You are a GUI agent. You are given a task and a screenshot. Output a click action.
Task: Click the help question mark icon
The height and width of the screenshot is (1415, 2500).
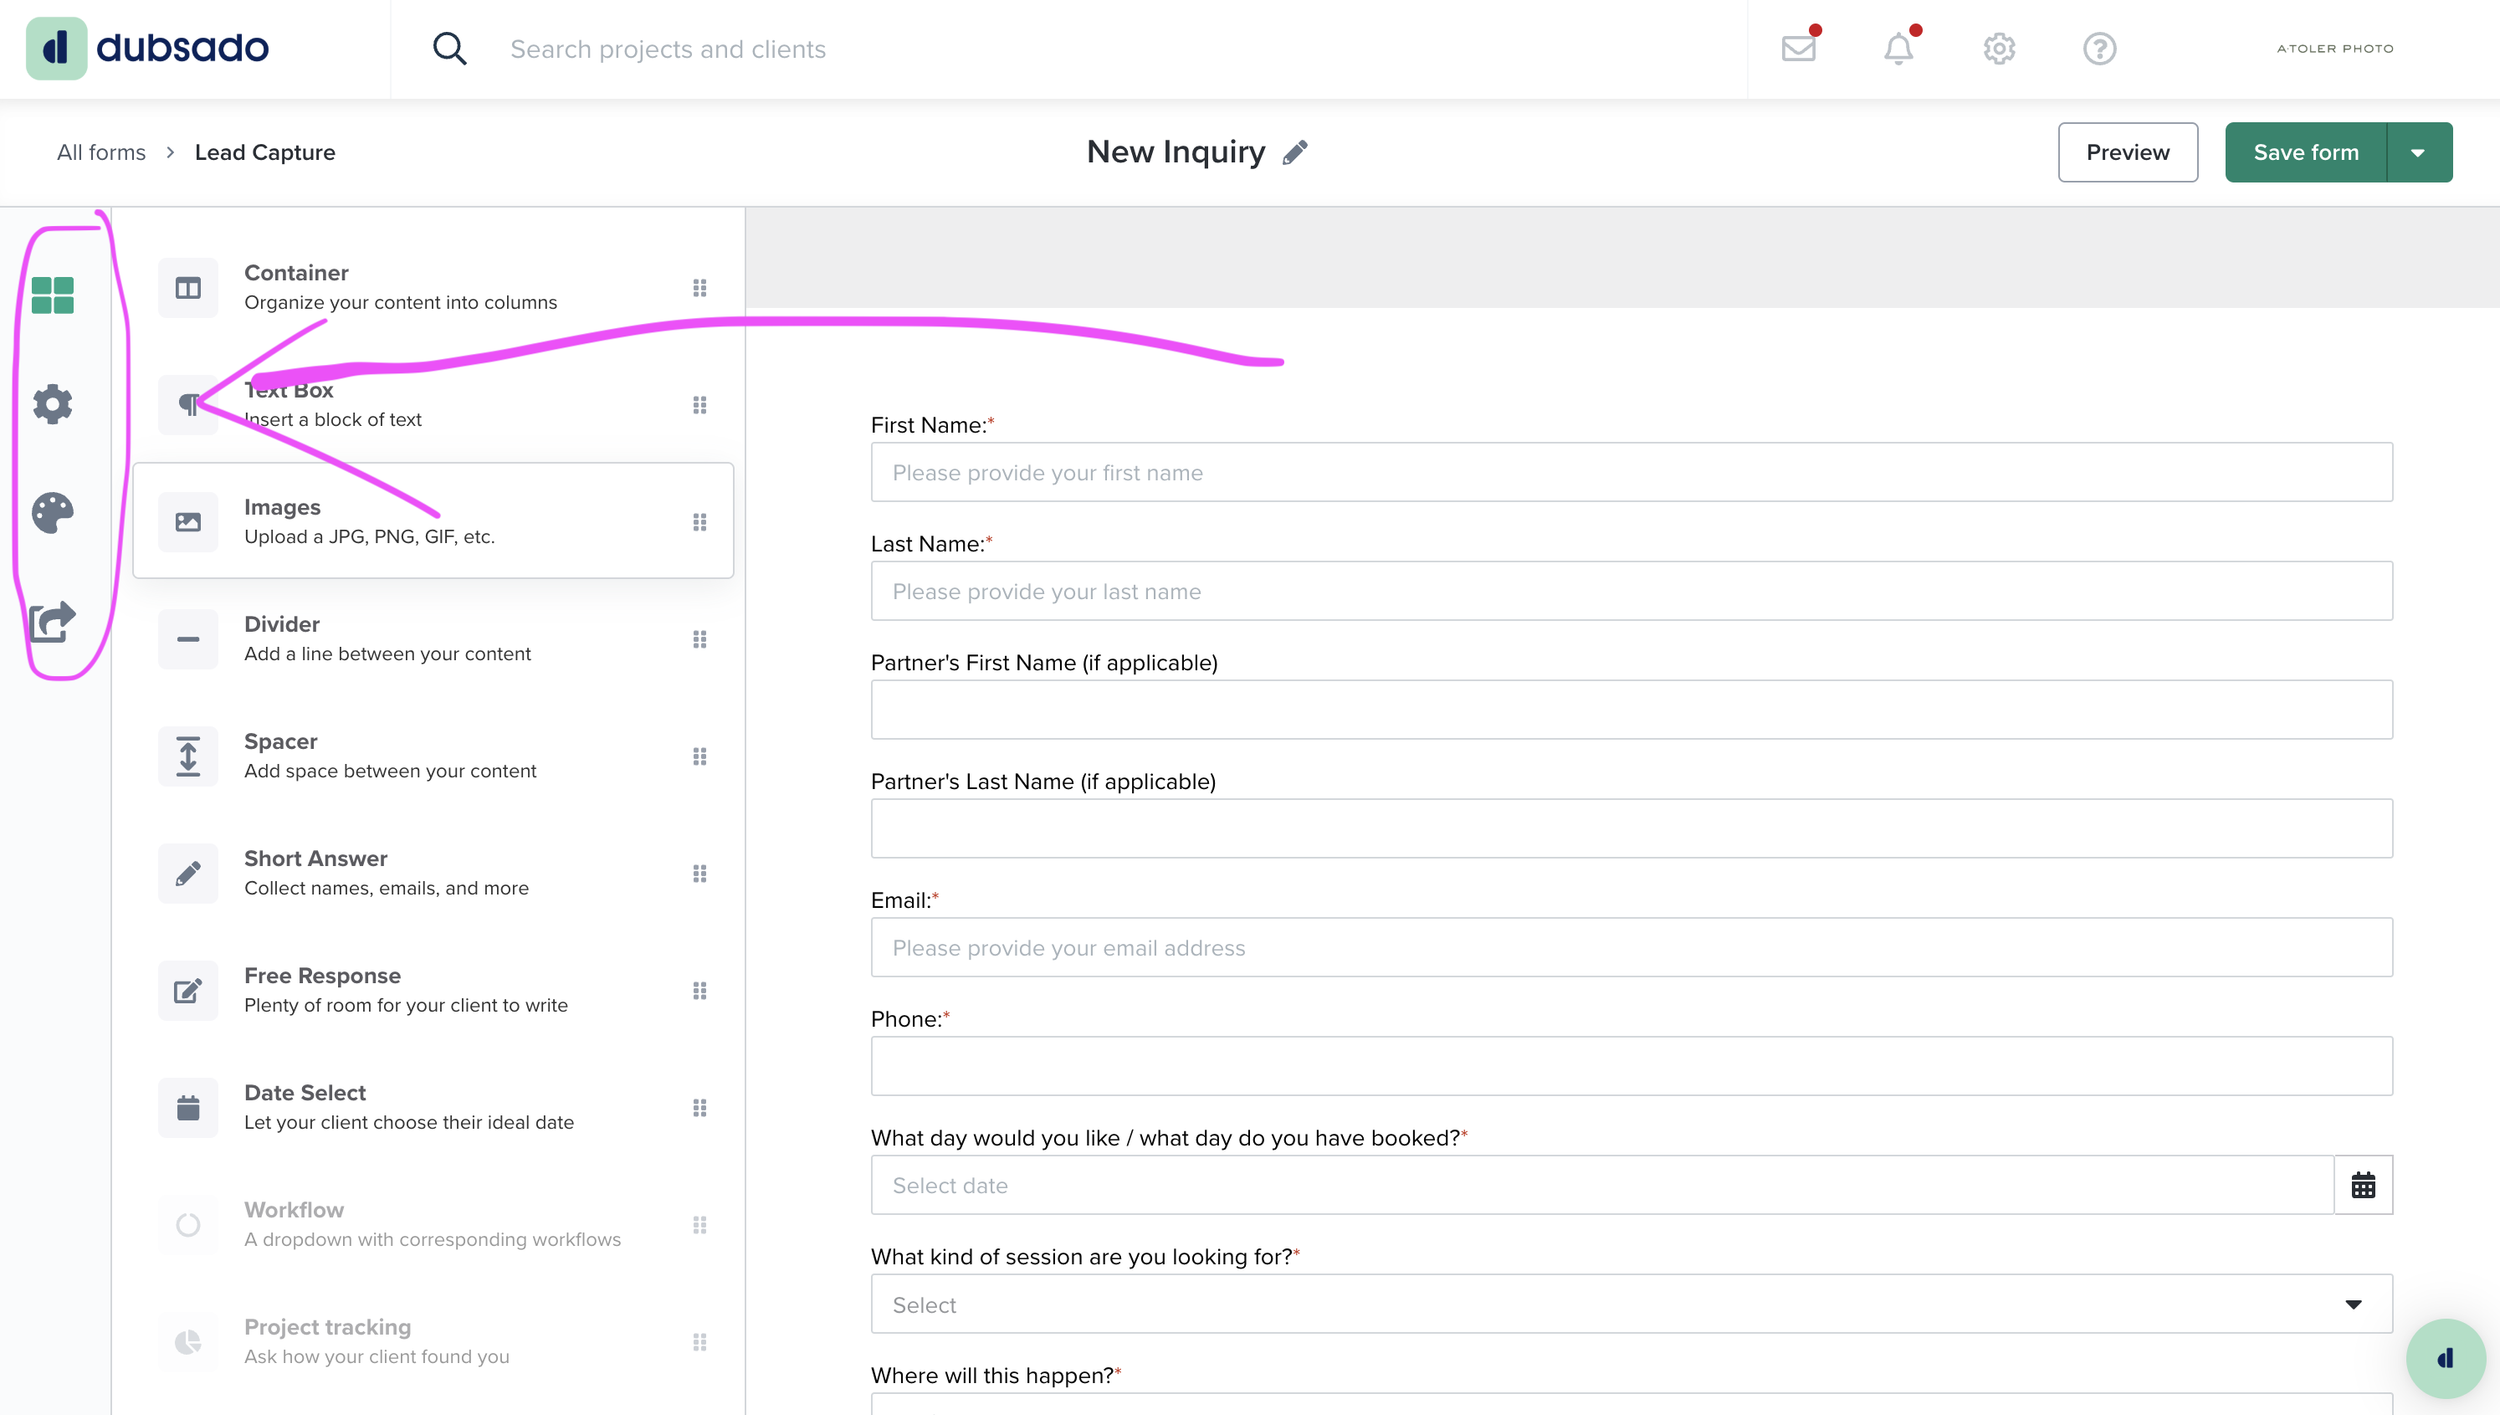2099,48
